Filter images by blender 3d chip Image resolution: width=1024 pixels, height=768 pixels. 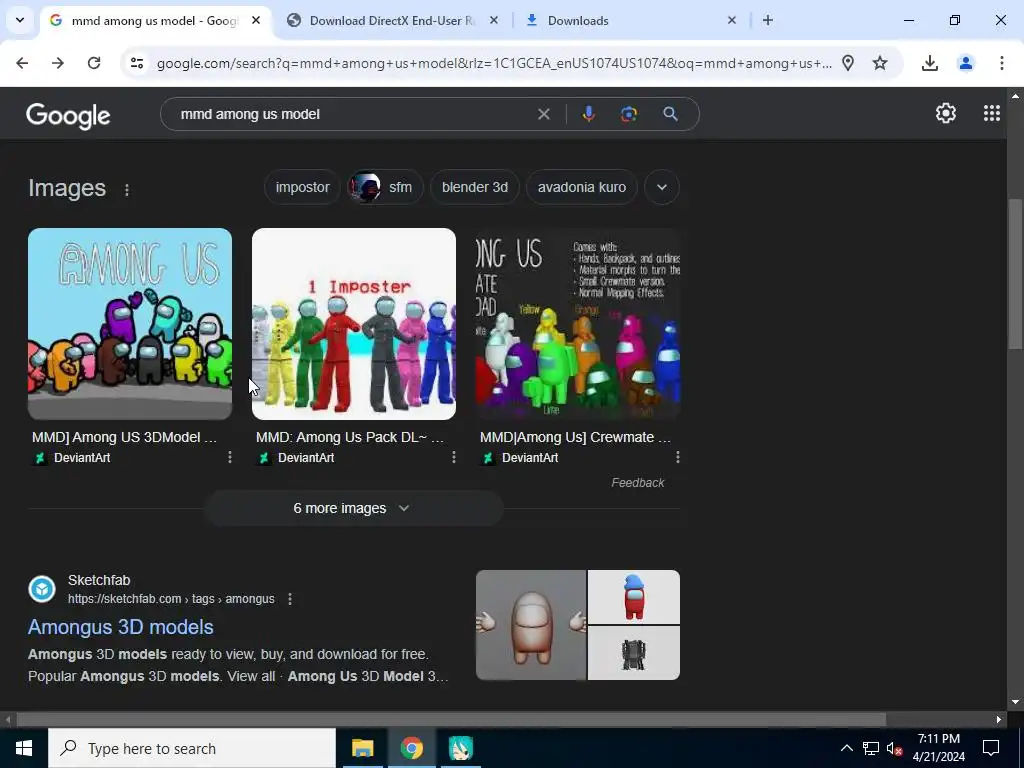(x=475, y=187)
